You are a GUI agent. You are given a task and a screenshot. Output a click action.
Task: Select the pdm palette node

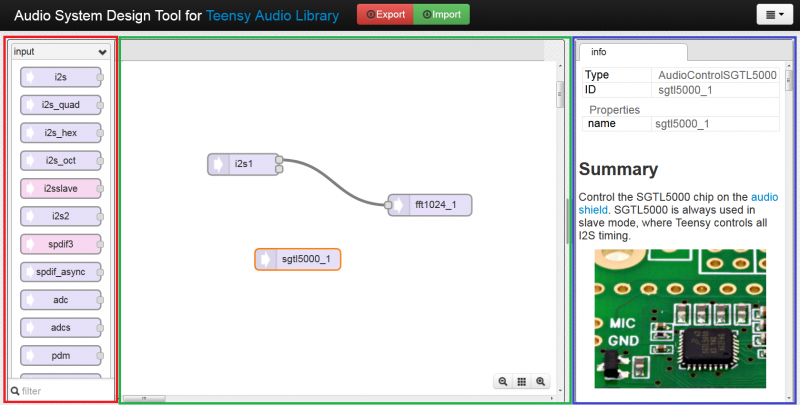tap(61, 355)
